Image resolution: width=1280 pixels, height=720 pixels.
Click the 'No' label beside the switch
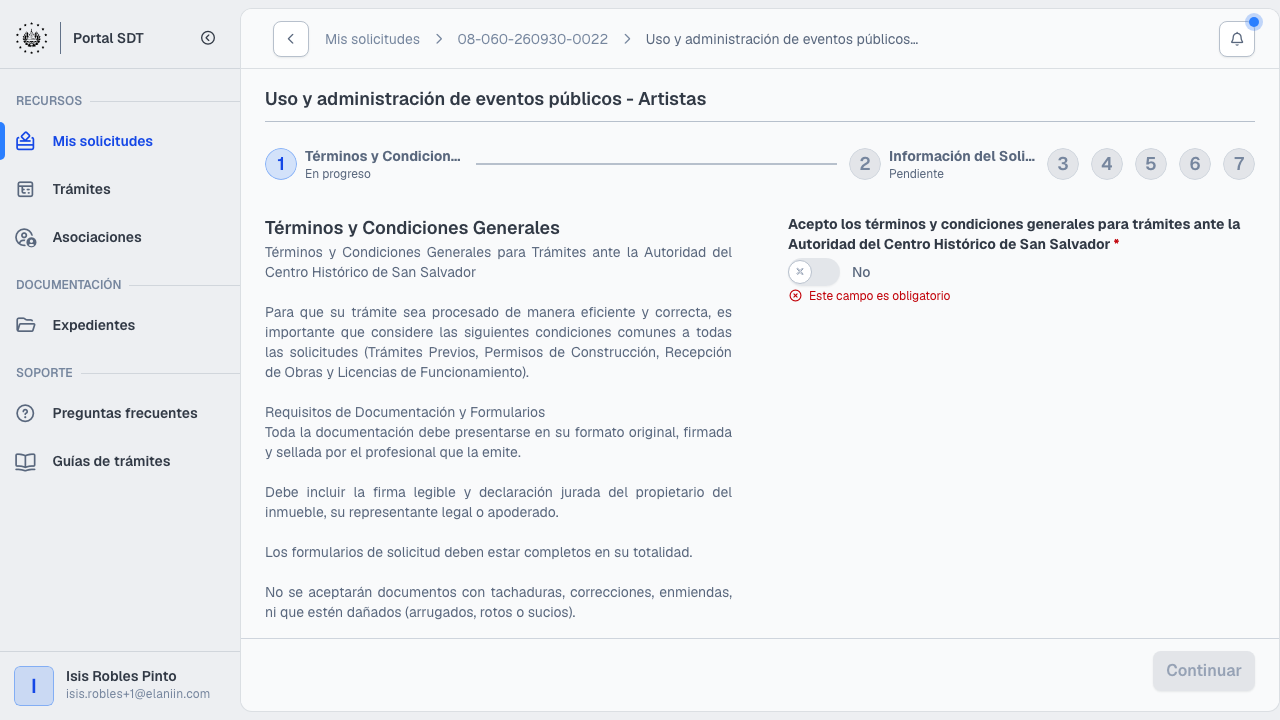coord(861,272)
